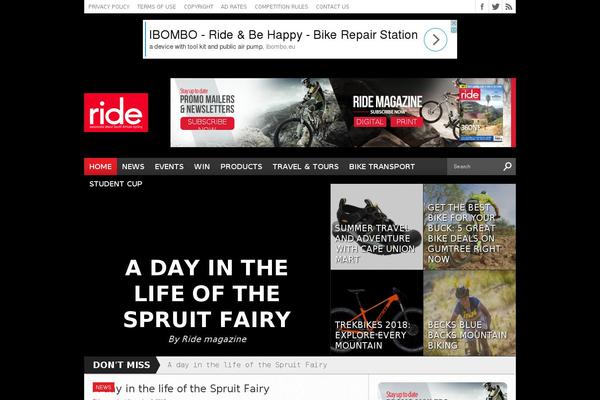Open the Becks Blue mountain biking tile
This screenshot has height=400, width=600.
click(470, 313)
